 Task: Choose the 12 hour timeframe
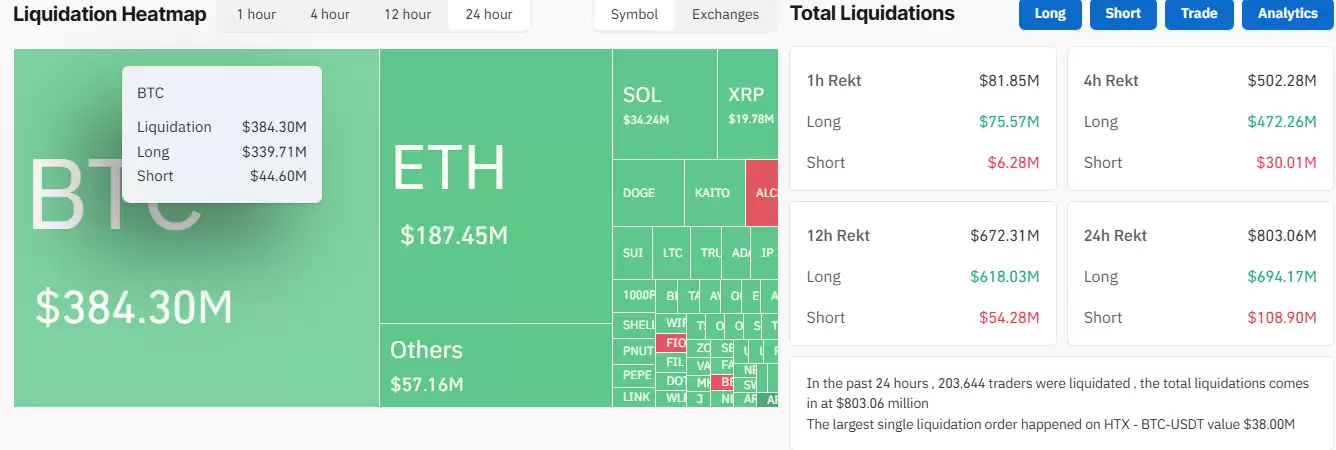point(407,14)
